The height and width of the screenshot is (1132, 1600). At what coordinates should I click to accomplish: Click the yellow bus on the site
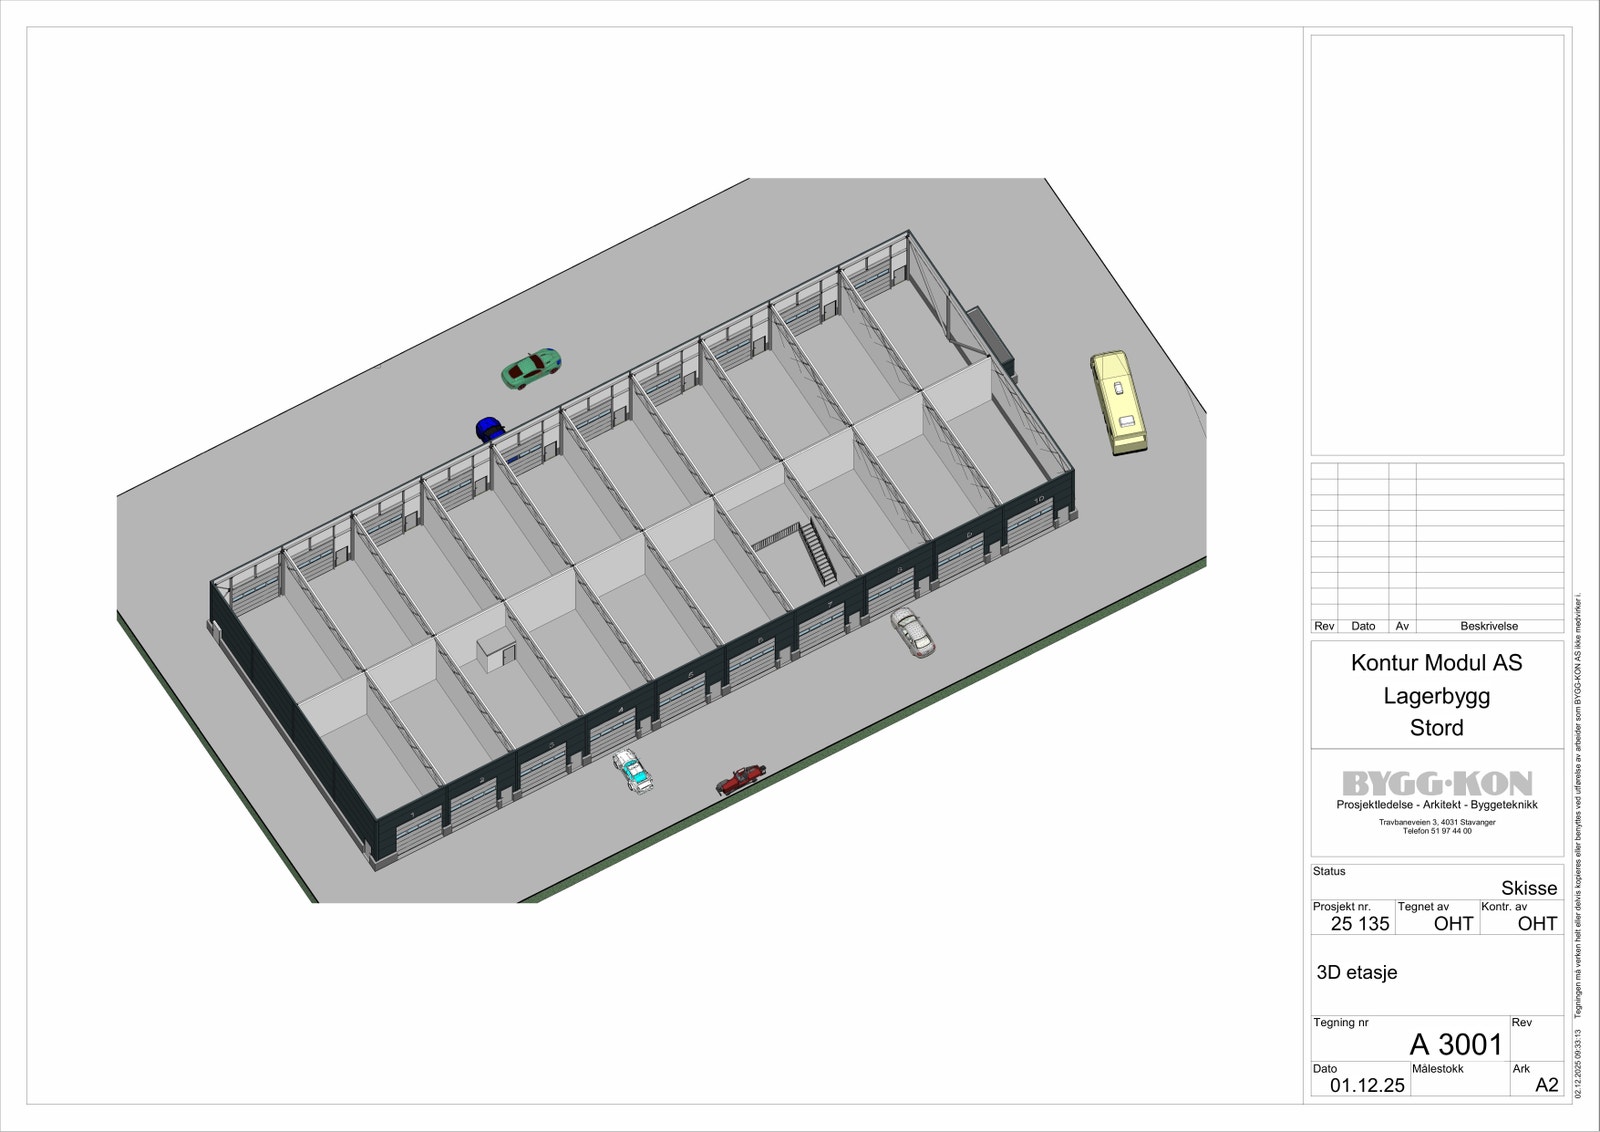tap(1118, 402)
